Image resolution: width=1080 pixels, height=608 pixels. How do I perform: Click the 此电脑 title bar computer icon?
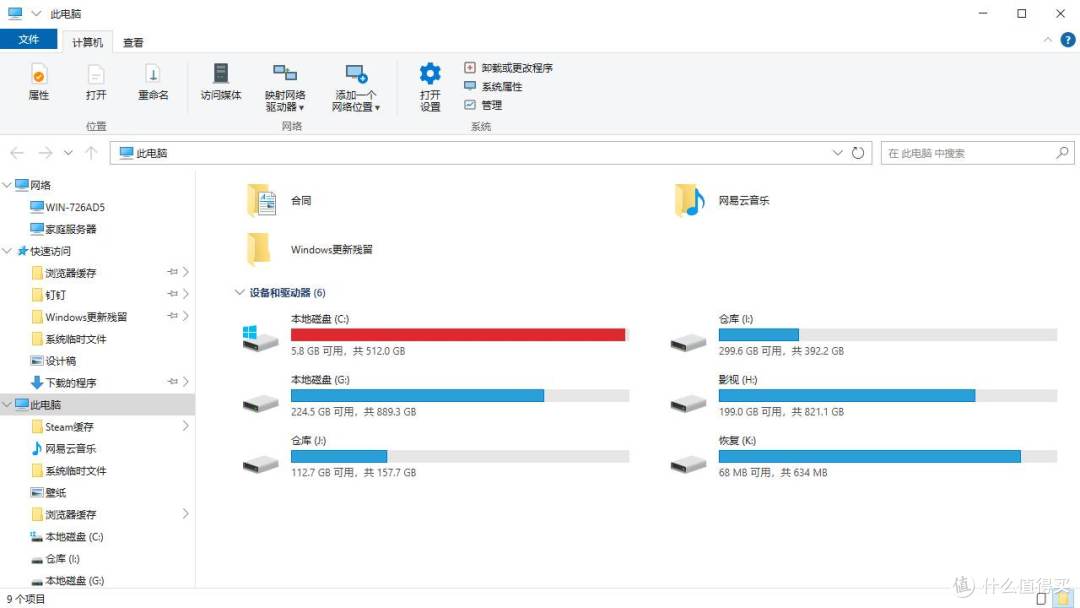[x=14, y=13]
